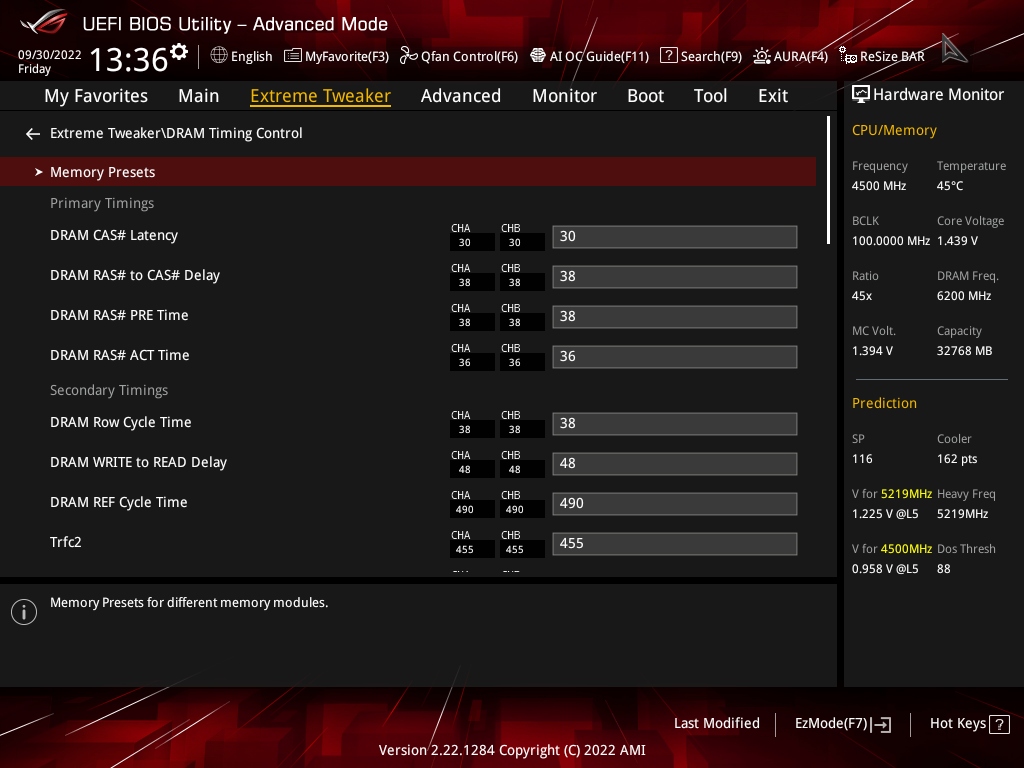Expand the Memory Presets submenu

(x=408, y=172)
